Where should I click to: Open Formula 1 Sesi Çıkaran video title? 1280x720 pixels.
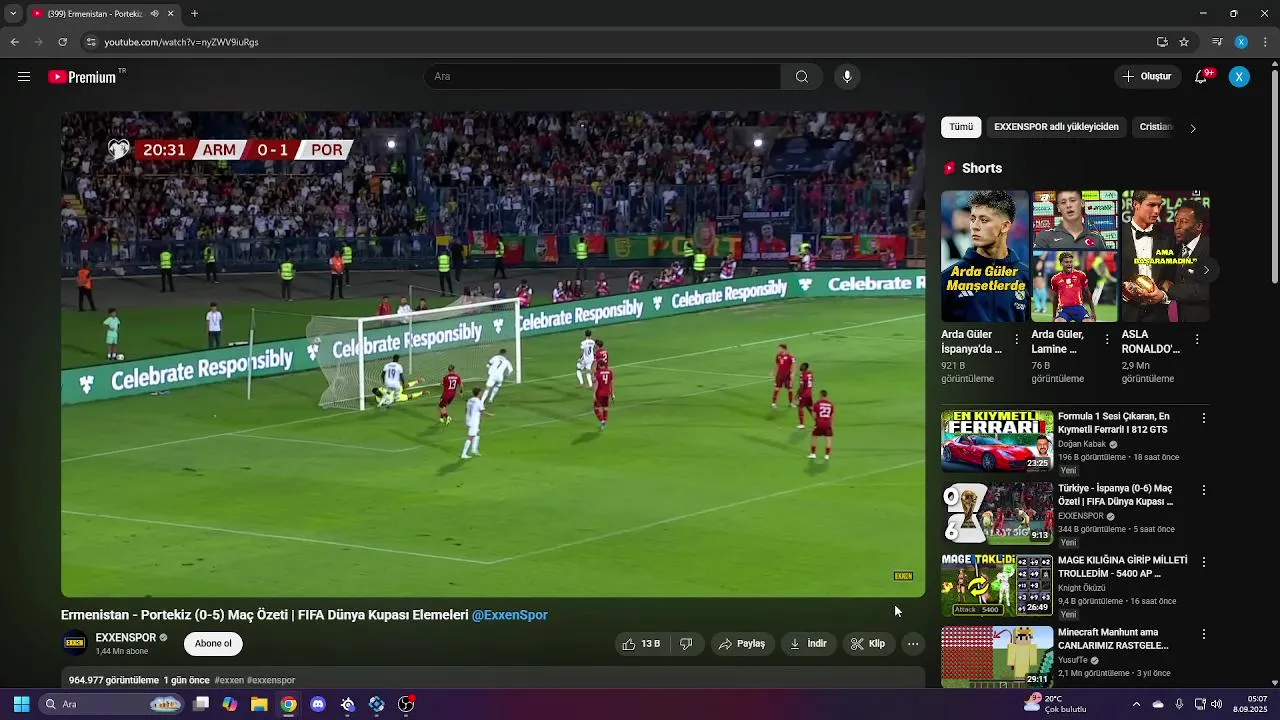[1114, 423]
